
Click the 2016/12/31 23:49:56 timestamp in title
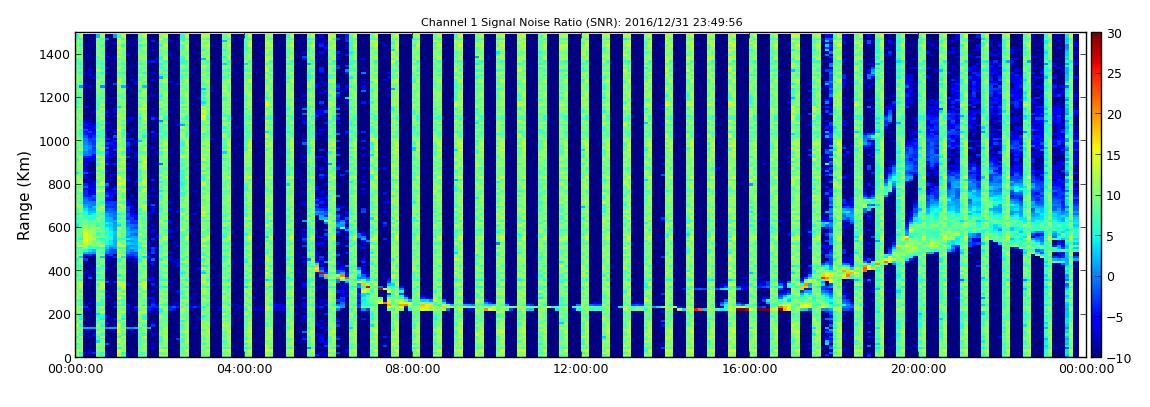684,23
